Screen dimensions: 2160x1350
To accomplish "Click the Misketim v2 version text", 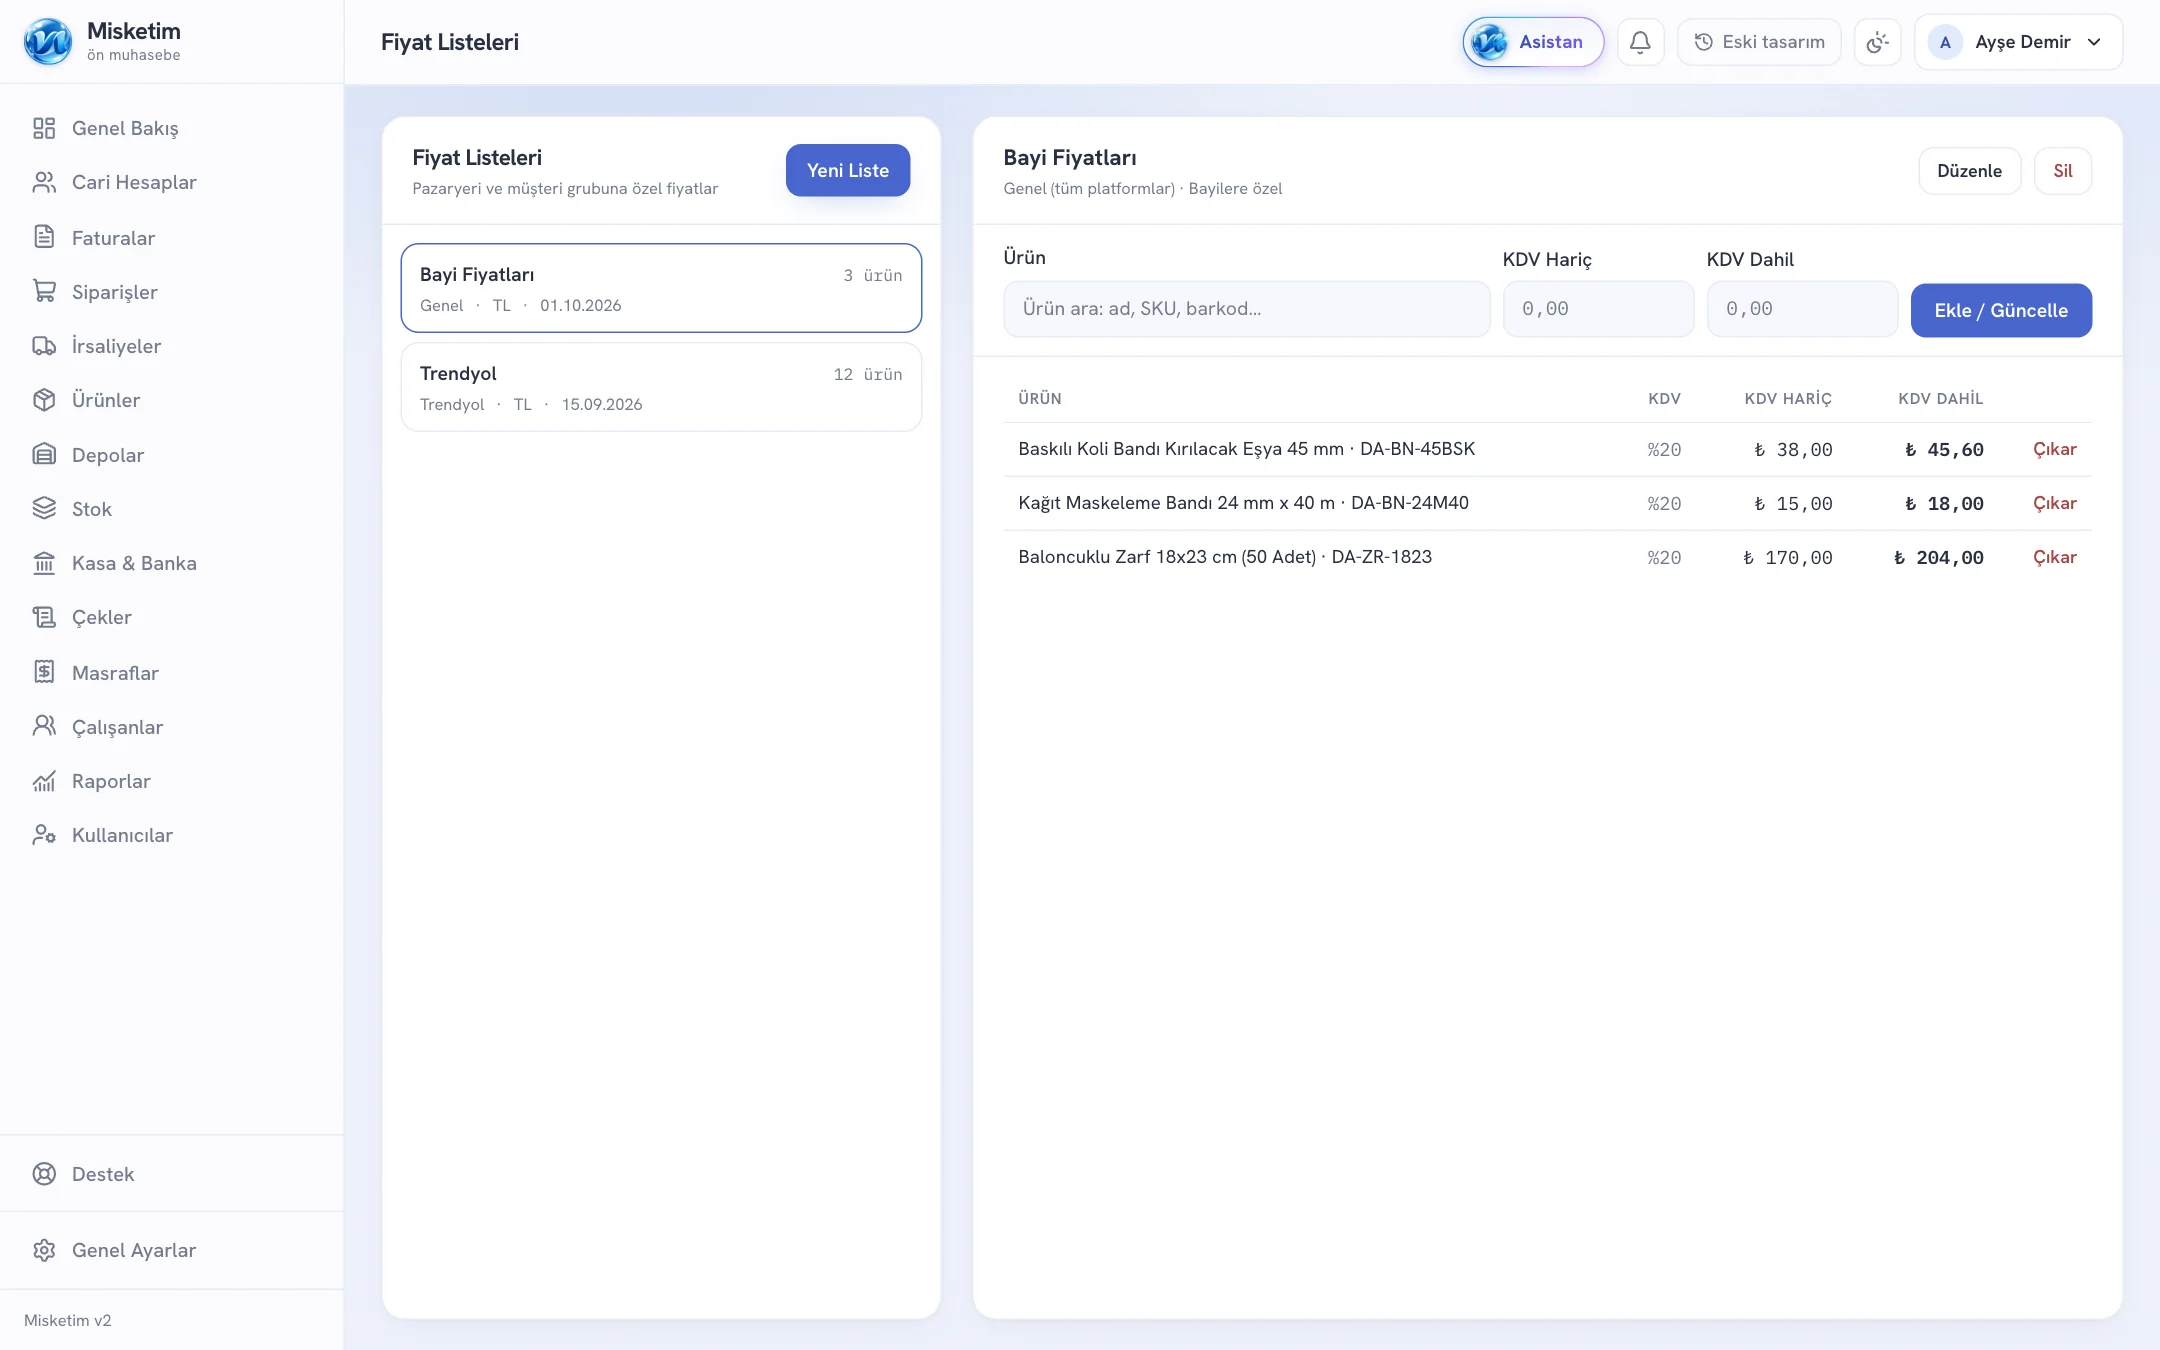I will [68, 1320].
